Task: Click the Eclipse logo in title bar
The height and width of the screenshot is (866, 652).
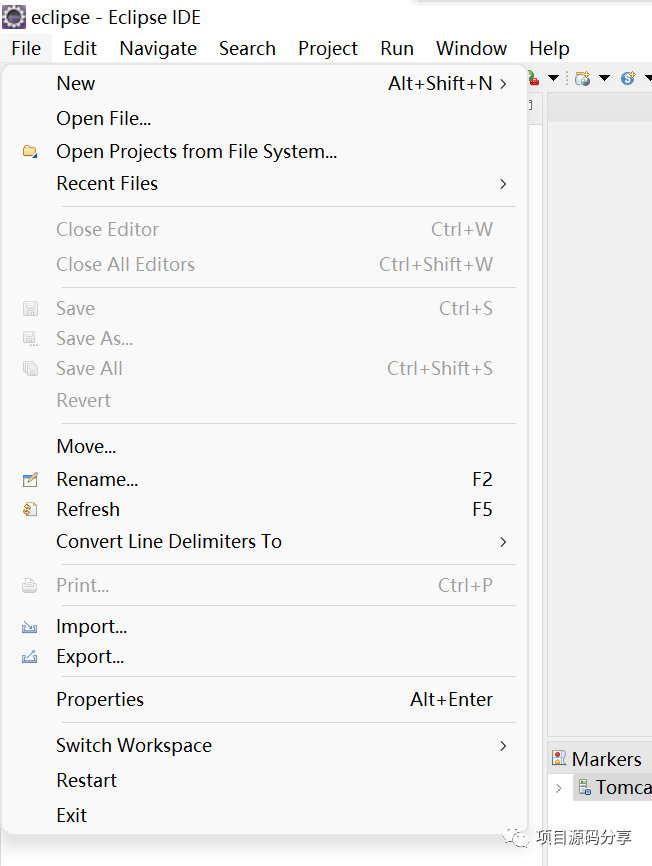Action: tap(14, 17)
